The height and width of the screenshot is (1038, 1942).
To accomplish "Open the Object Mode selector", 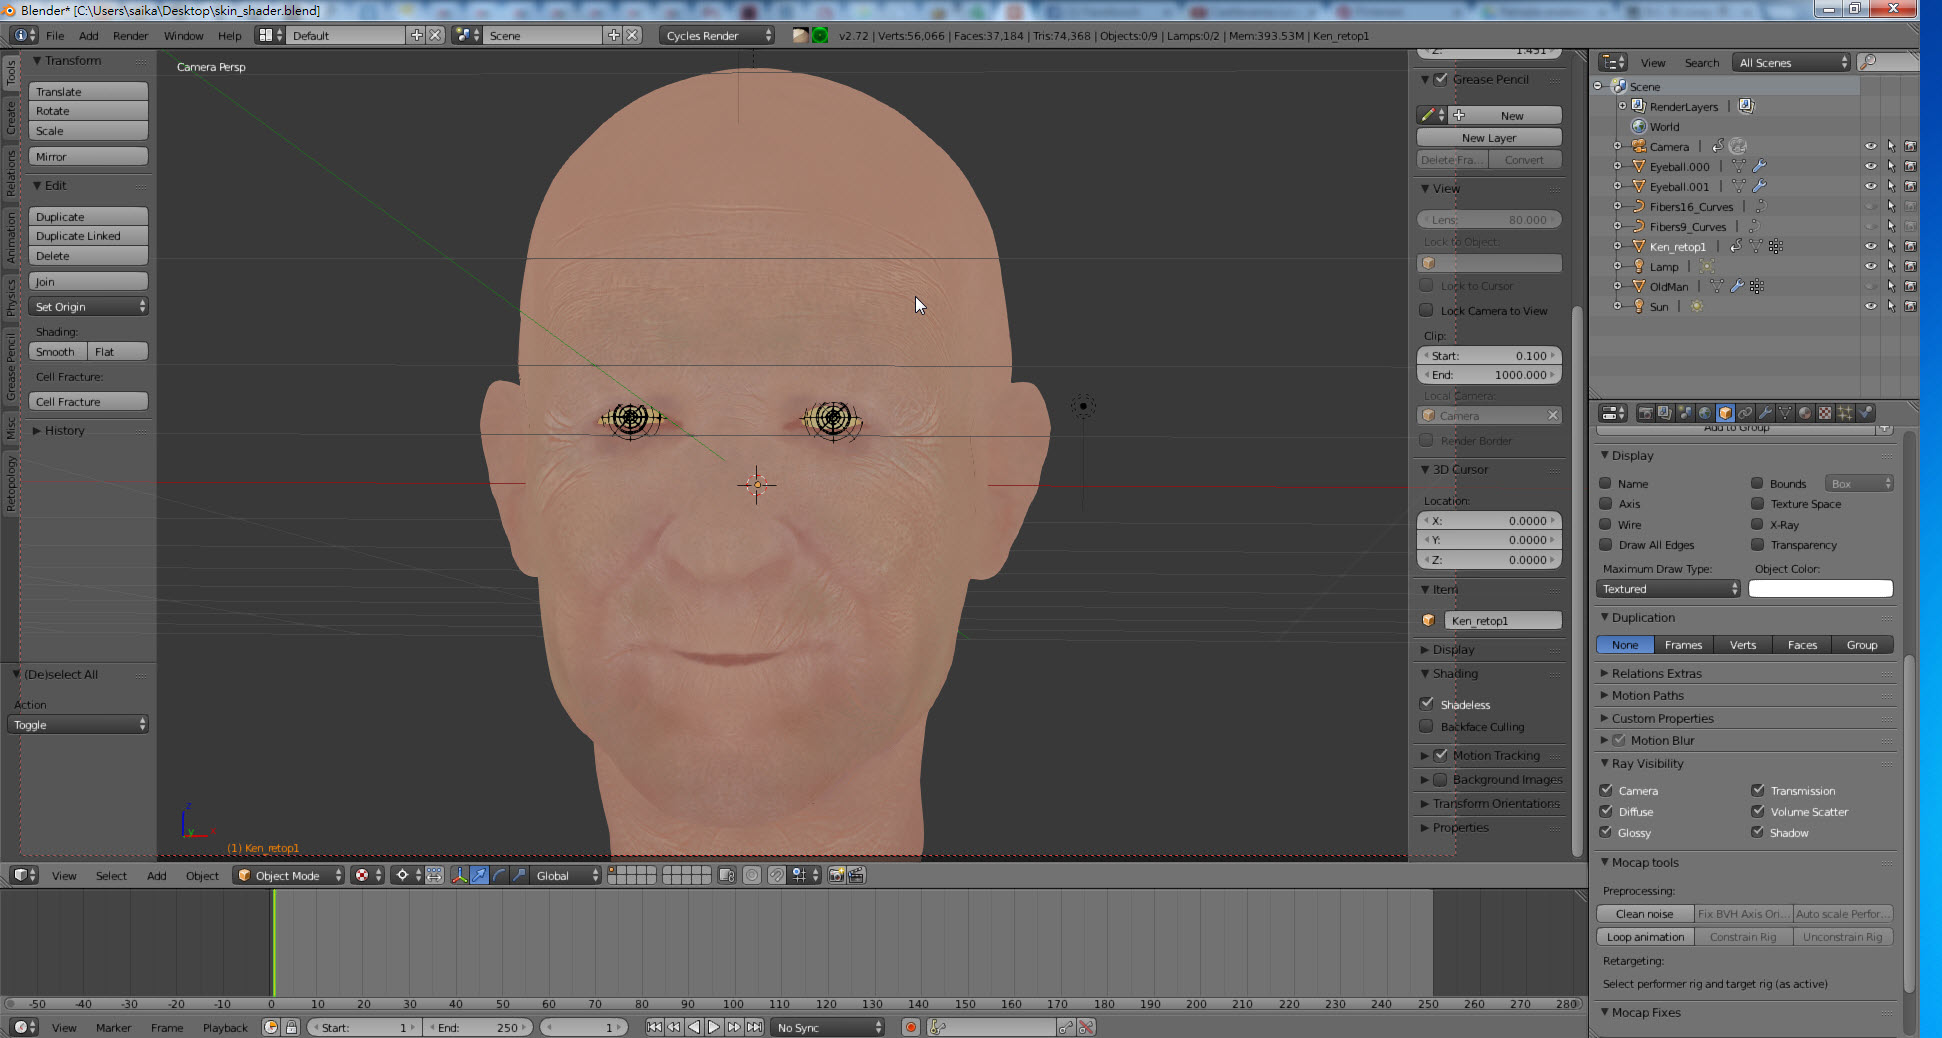I will [x=288, y=875].
